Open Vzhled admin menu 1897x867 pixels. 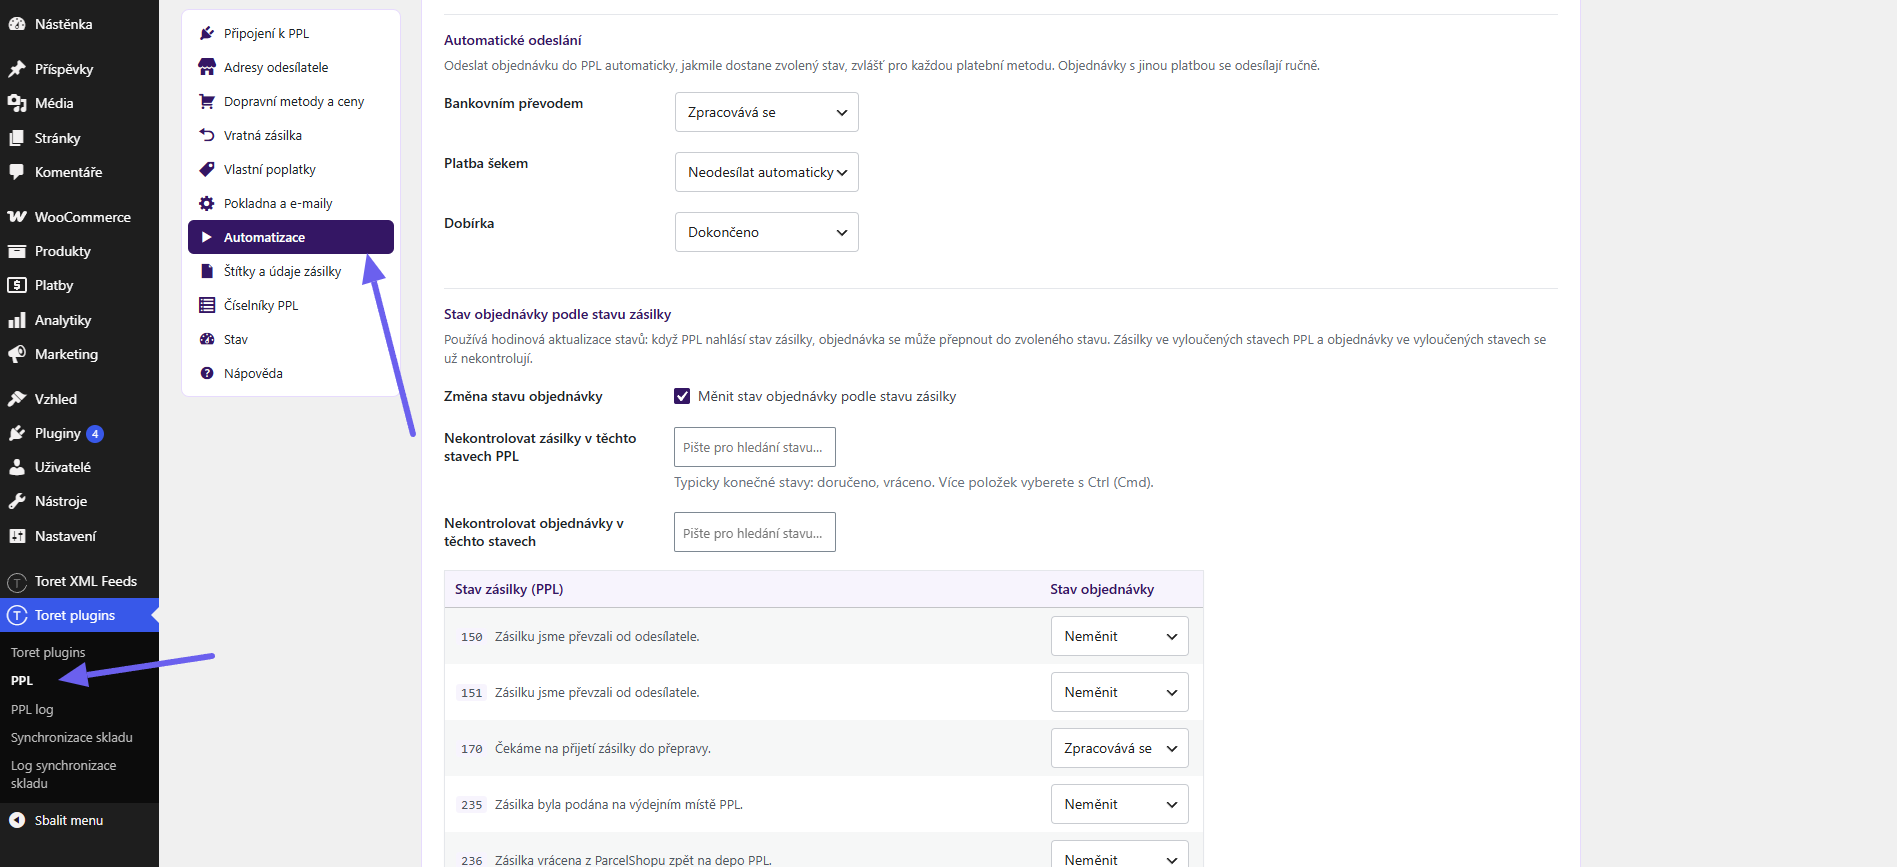79,399
